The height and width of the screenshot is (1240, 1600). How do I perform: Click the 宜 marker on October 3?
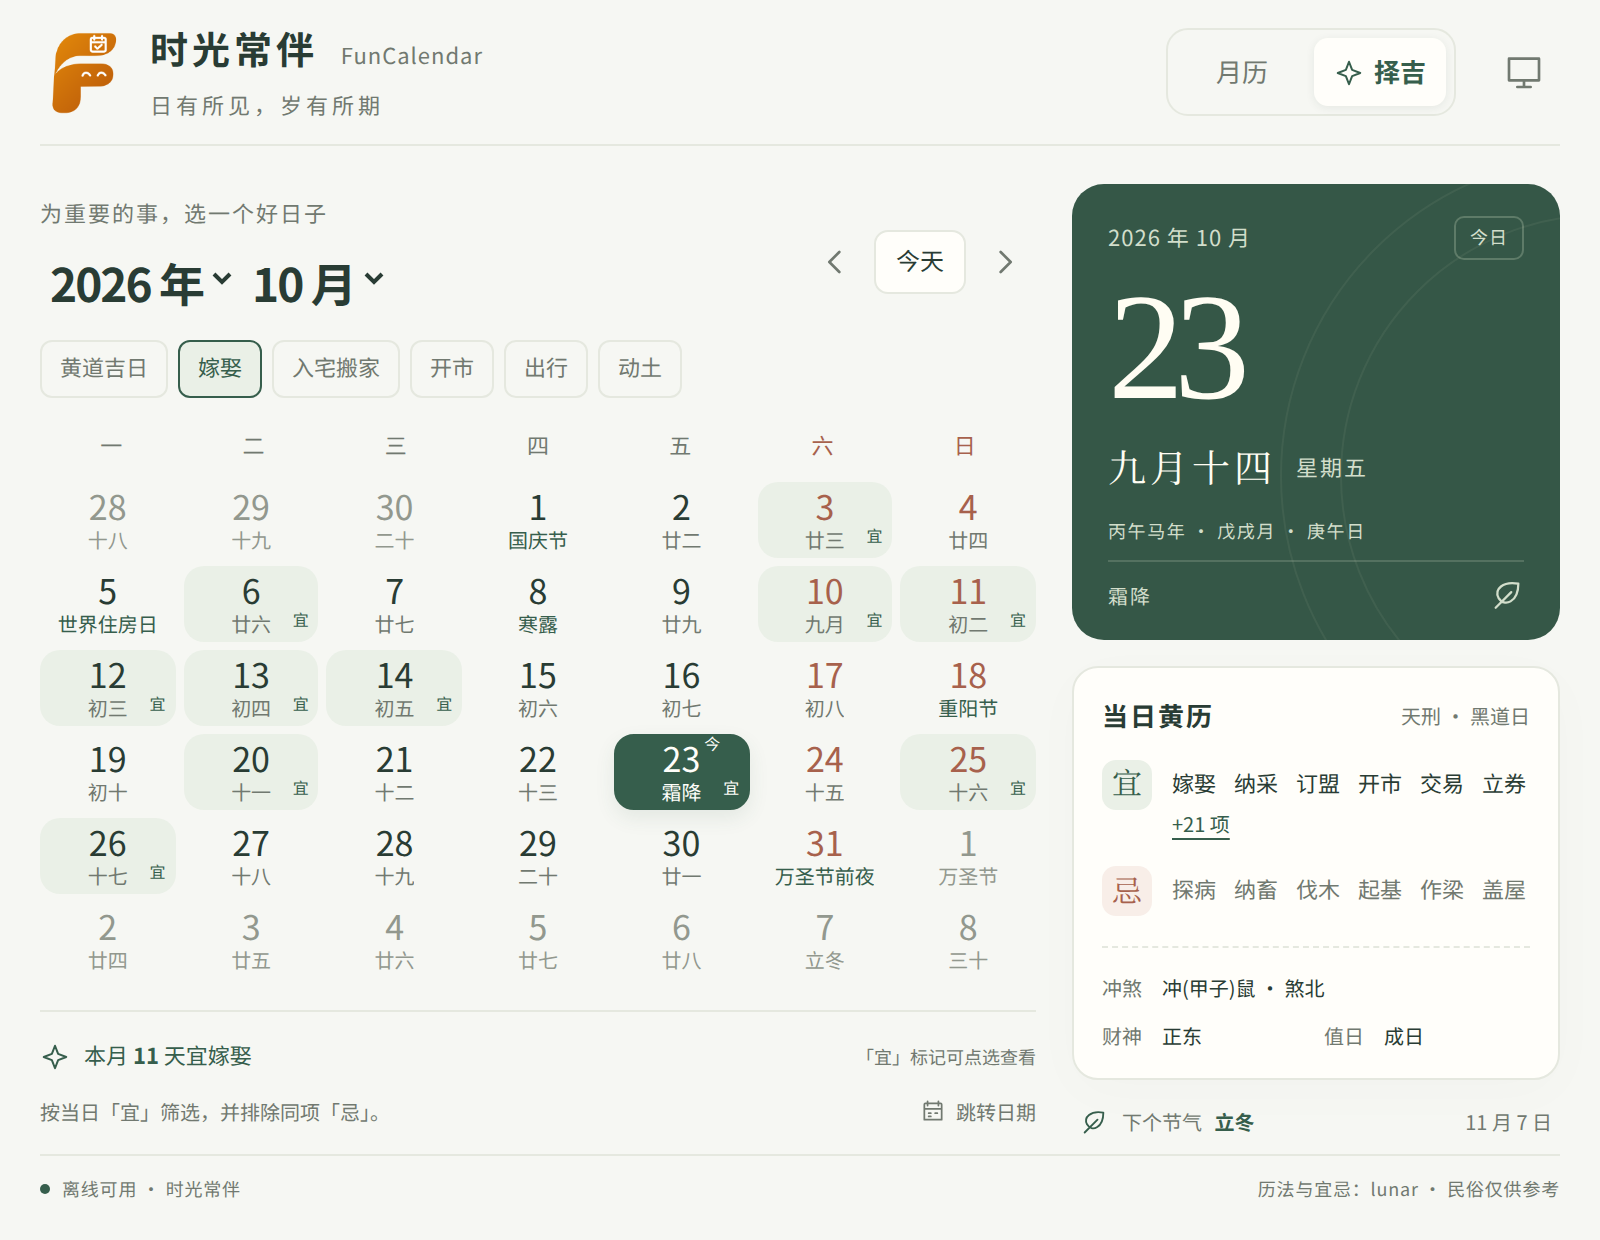874,537
